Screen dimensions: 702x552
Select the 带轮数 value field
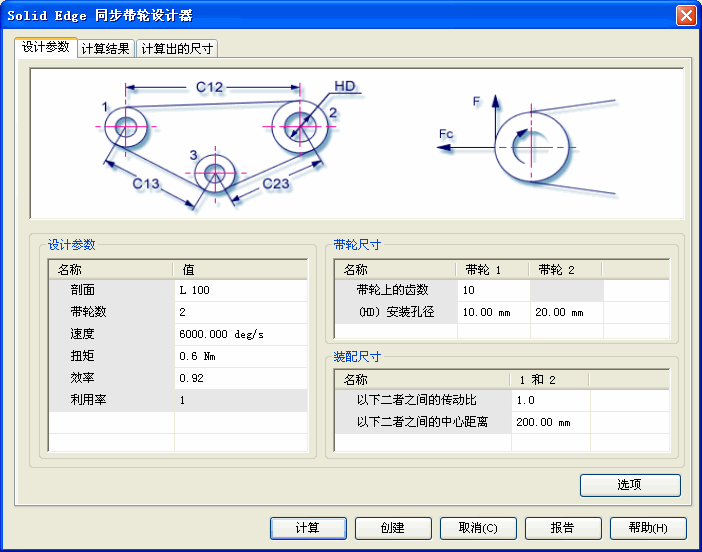240,312
